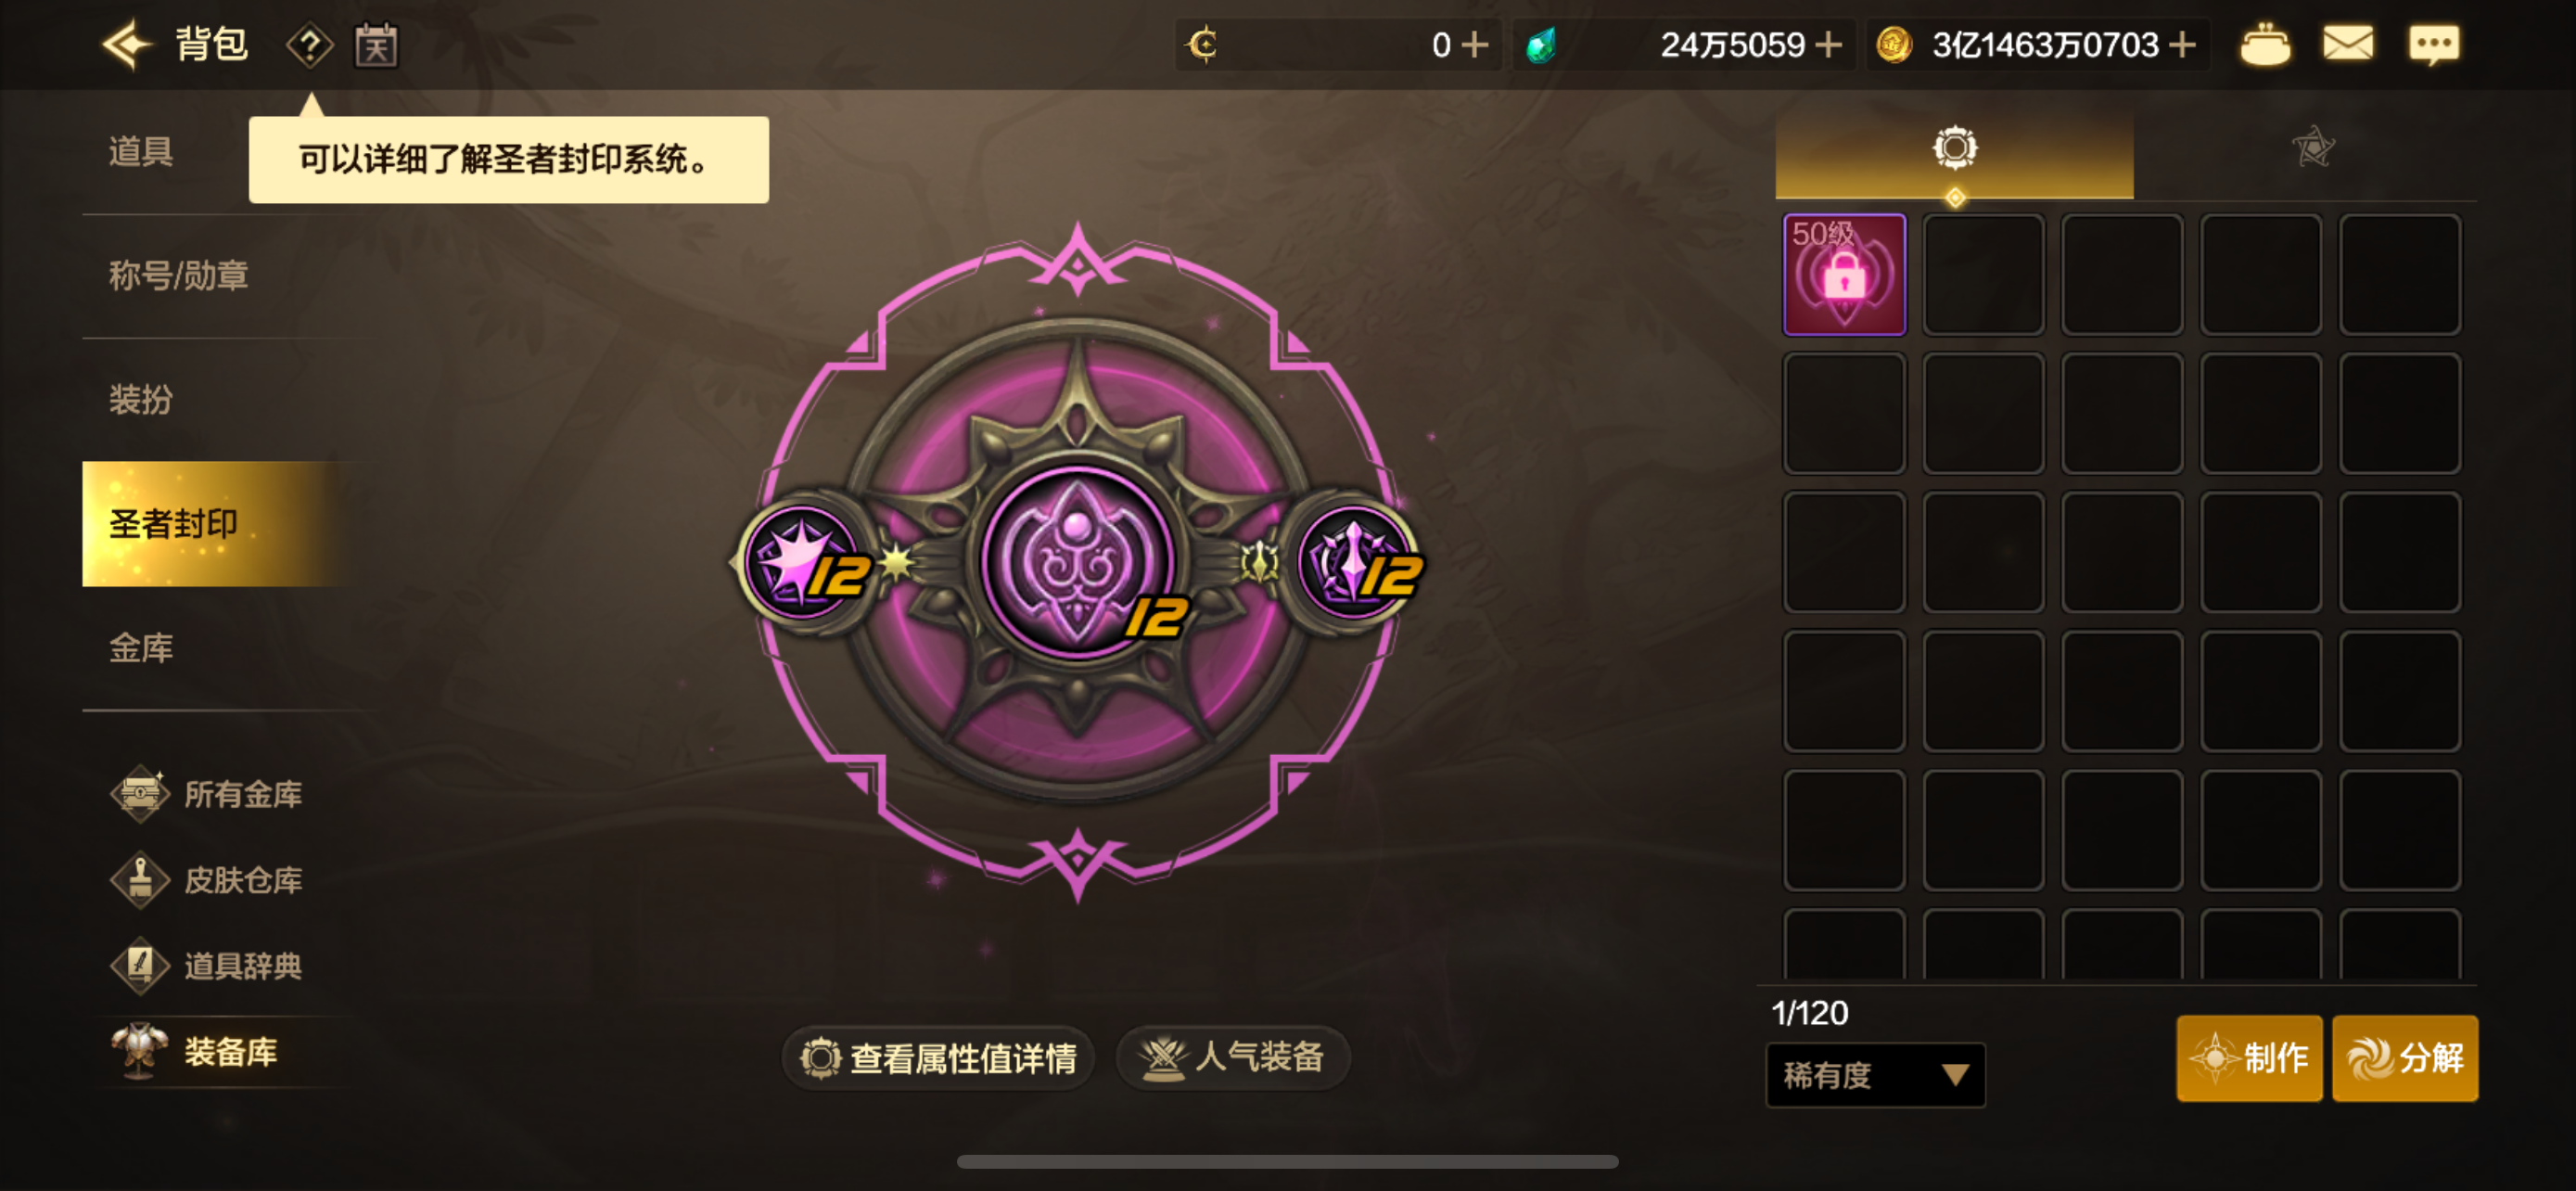The image size is (2576, 1191).
Task: Switch to the pentagram star inventory tab
Action: [x=2313, y=148]
